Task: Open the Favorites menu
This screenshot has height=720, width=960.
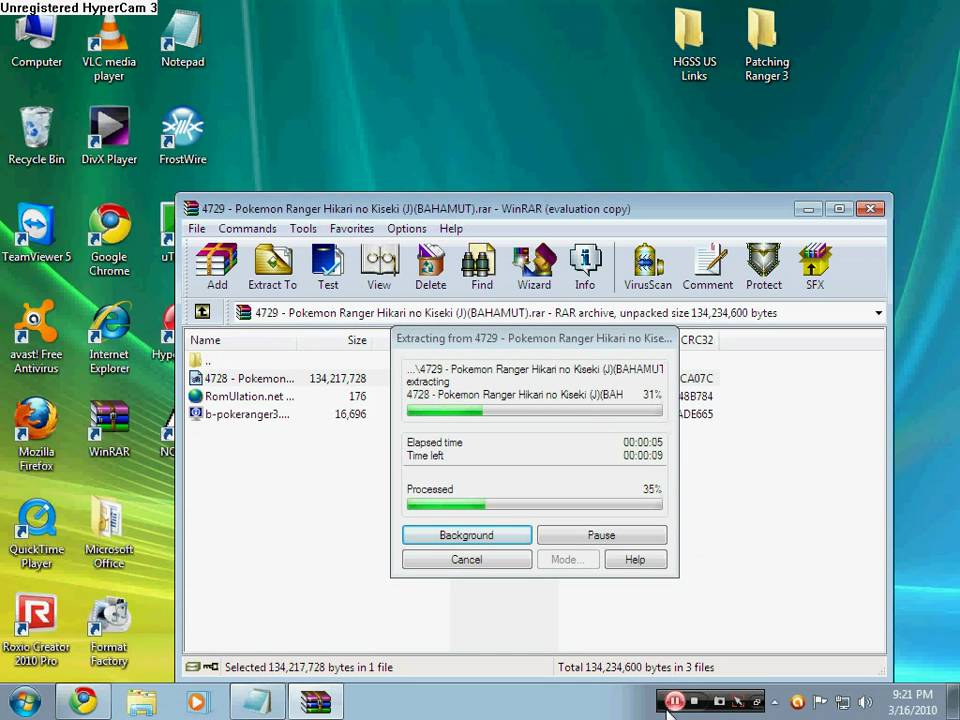Action: pyautogui.click(x=351, y=228)
